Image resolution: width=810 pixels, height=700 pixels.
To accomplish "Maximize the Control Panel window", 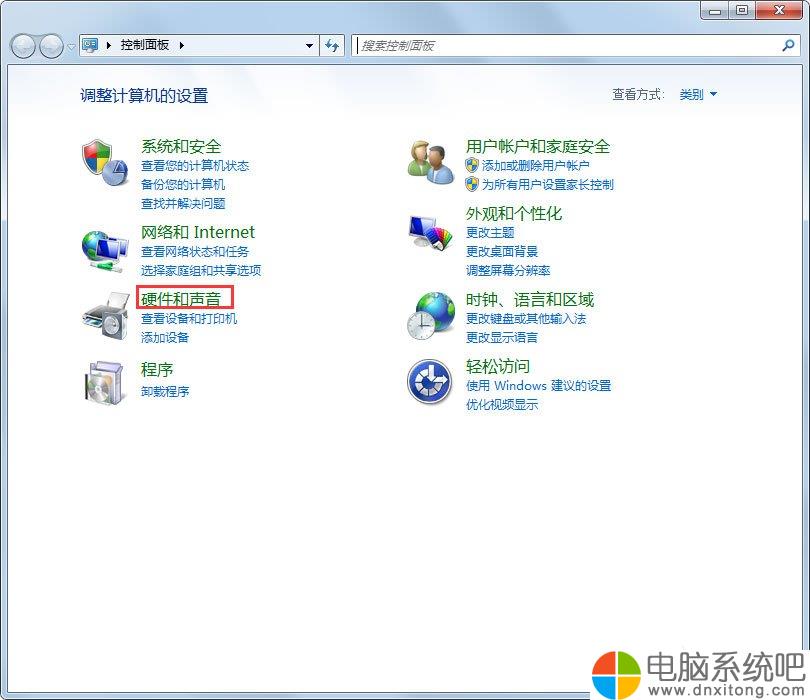I will [742, 10].
